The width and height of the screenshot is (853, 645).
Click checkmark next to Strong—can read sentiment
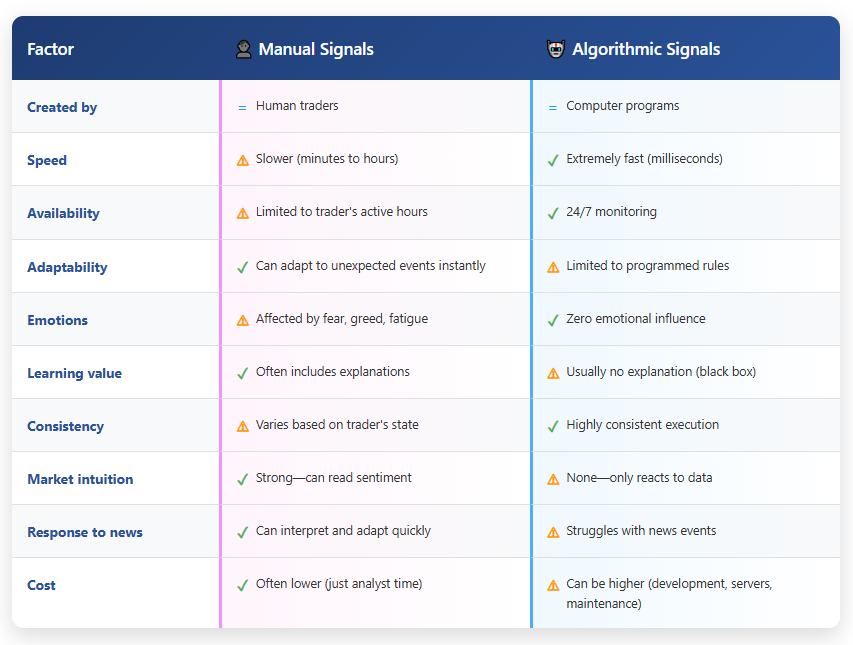[243, 479]
